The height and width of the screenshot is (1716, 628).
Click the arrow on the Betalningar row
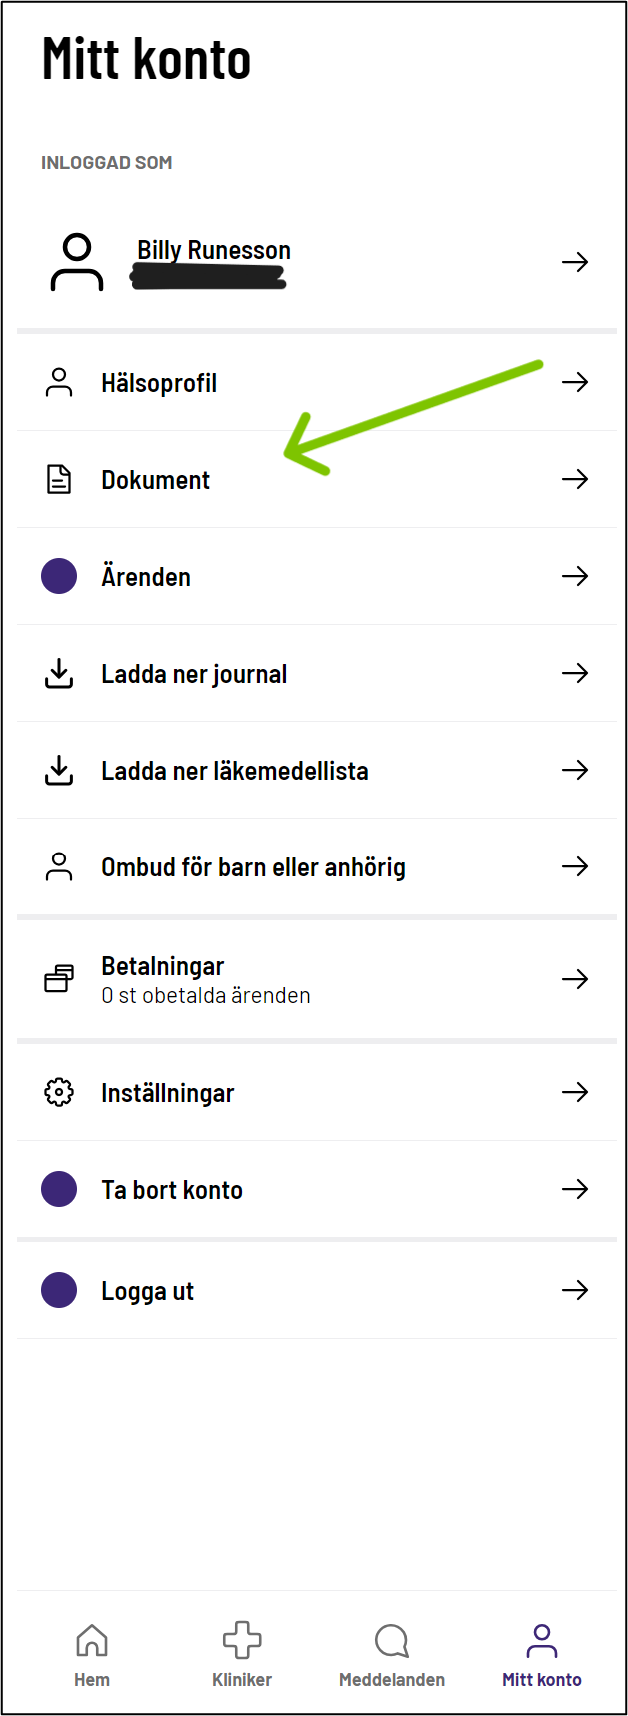[574, 979]
